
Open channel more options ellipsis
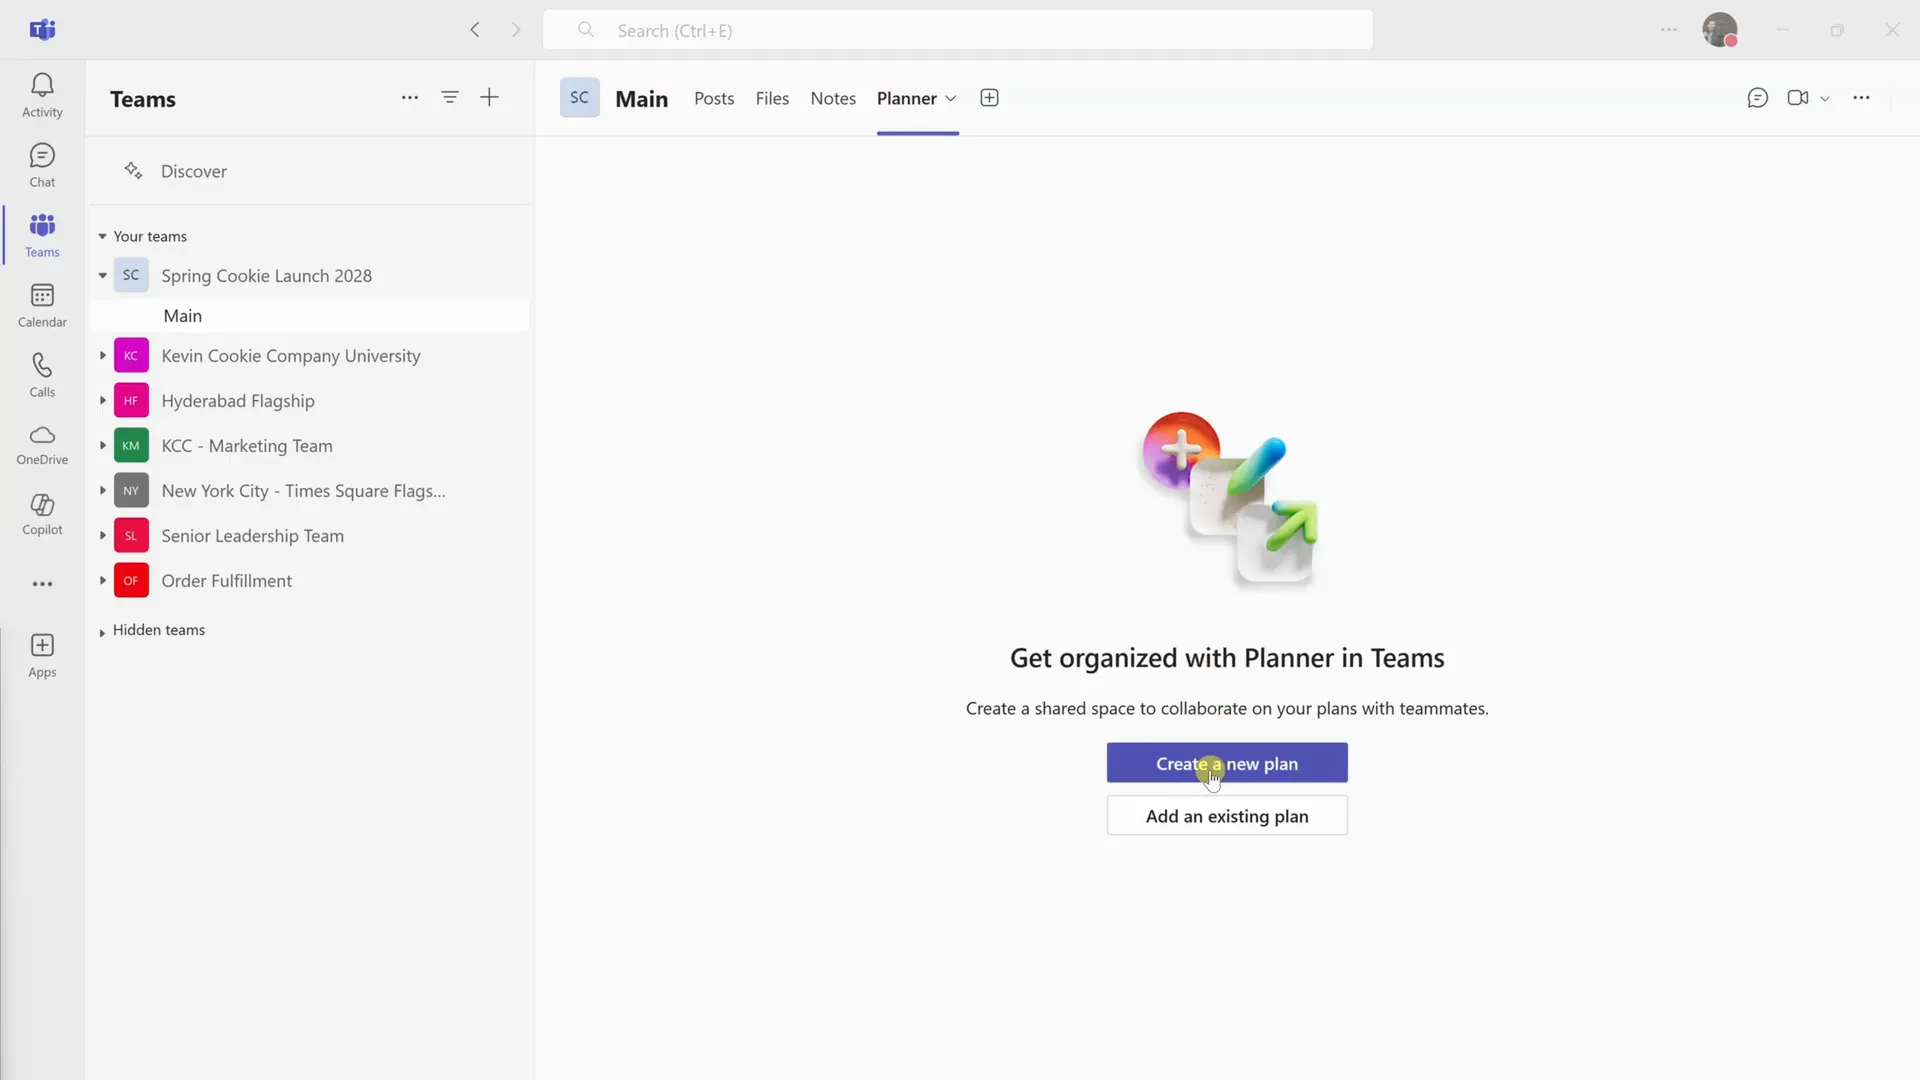[x=1861, y=98]
